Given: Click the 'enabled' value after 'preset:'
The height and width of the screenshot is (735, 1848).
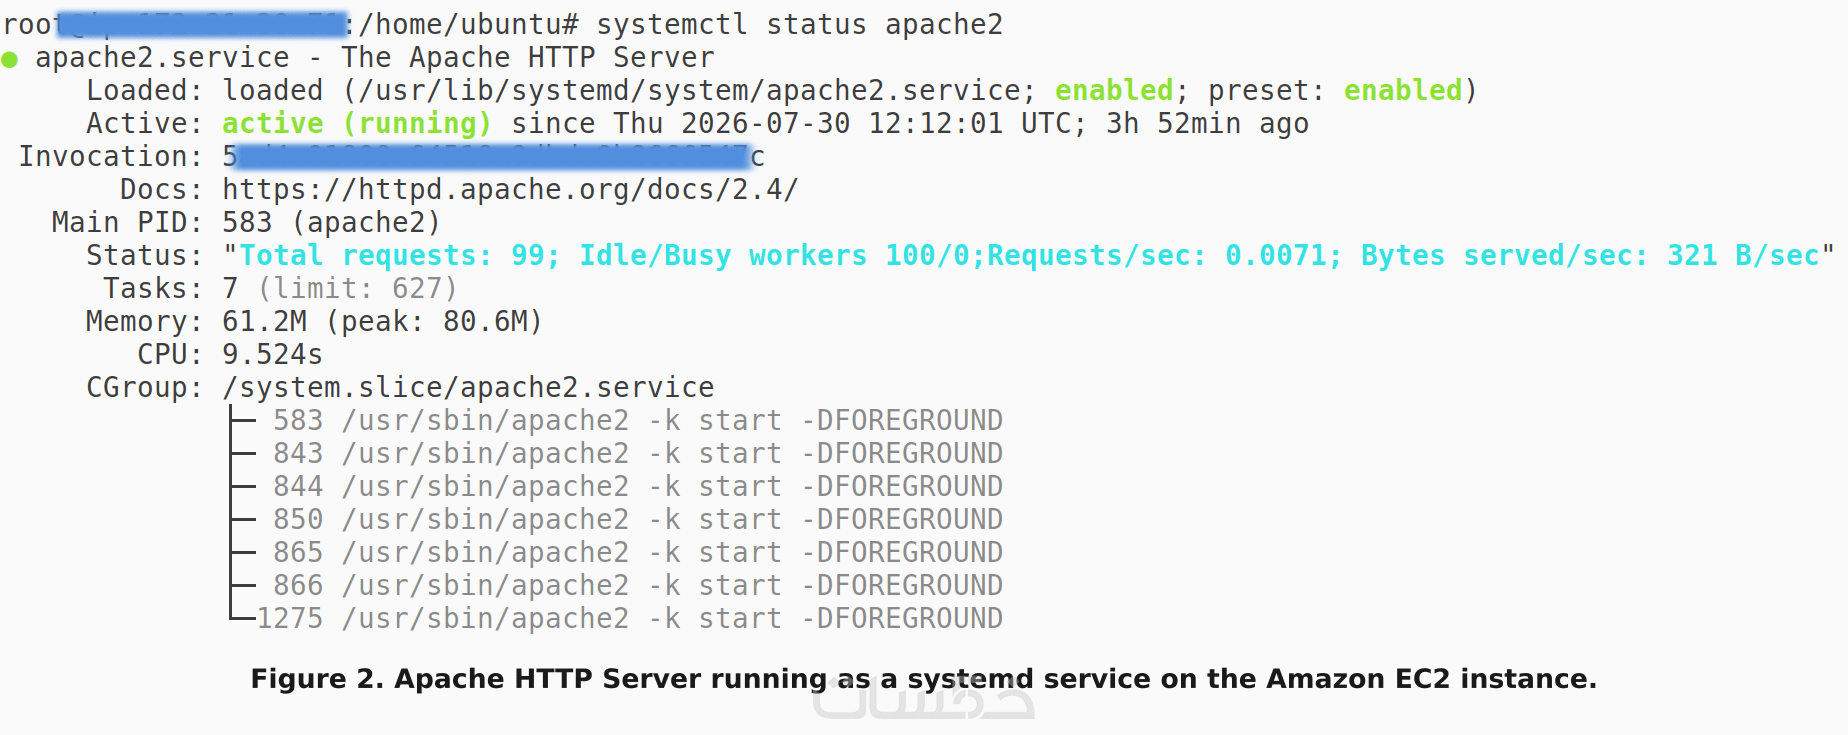Looking at the screenshot, I should (x=1403, y=91).
